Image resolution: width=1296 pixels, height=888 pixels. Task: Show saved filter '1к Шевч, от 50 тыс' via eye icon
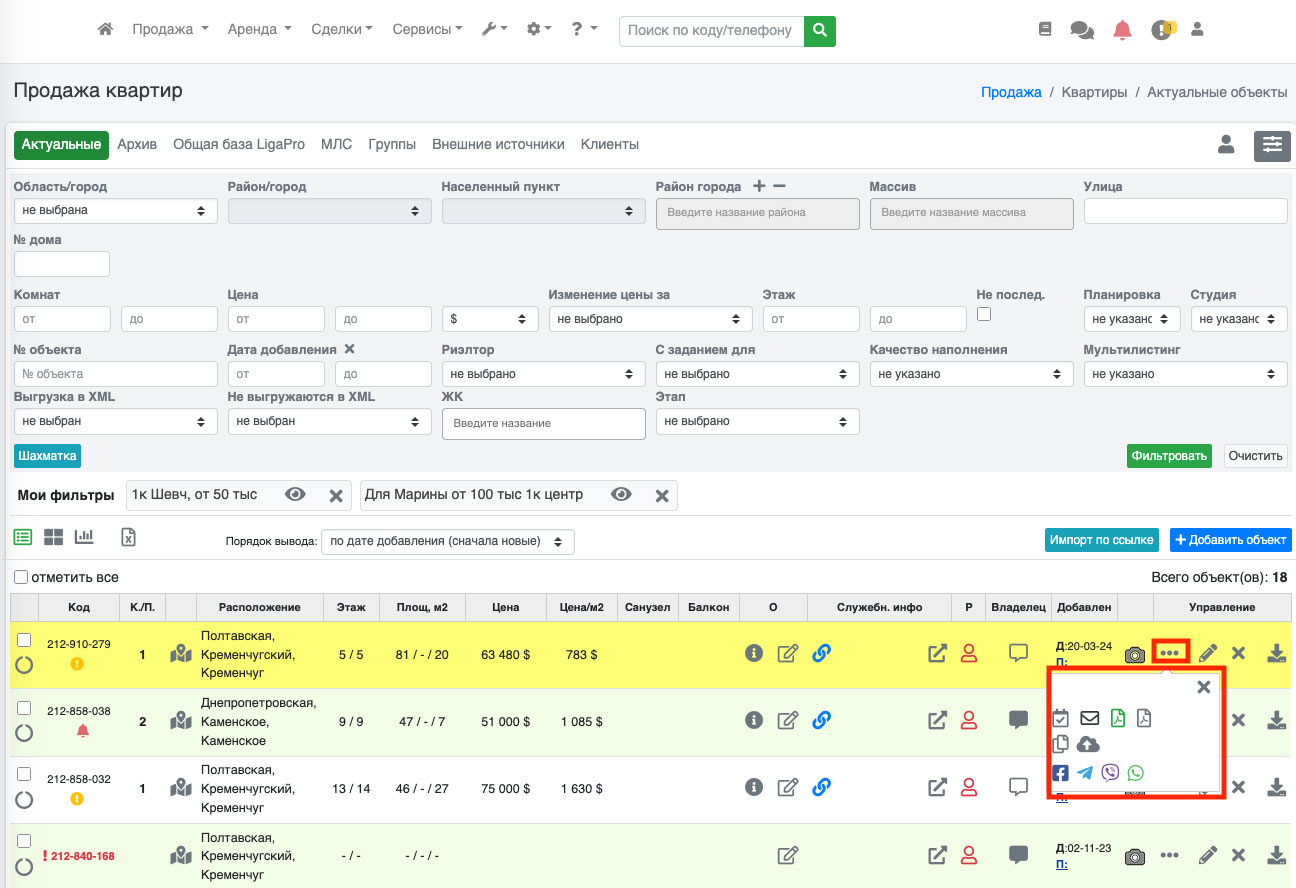point(295,495)
